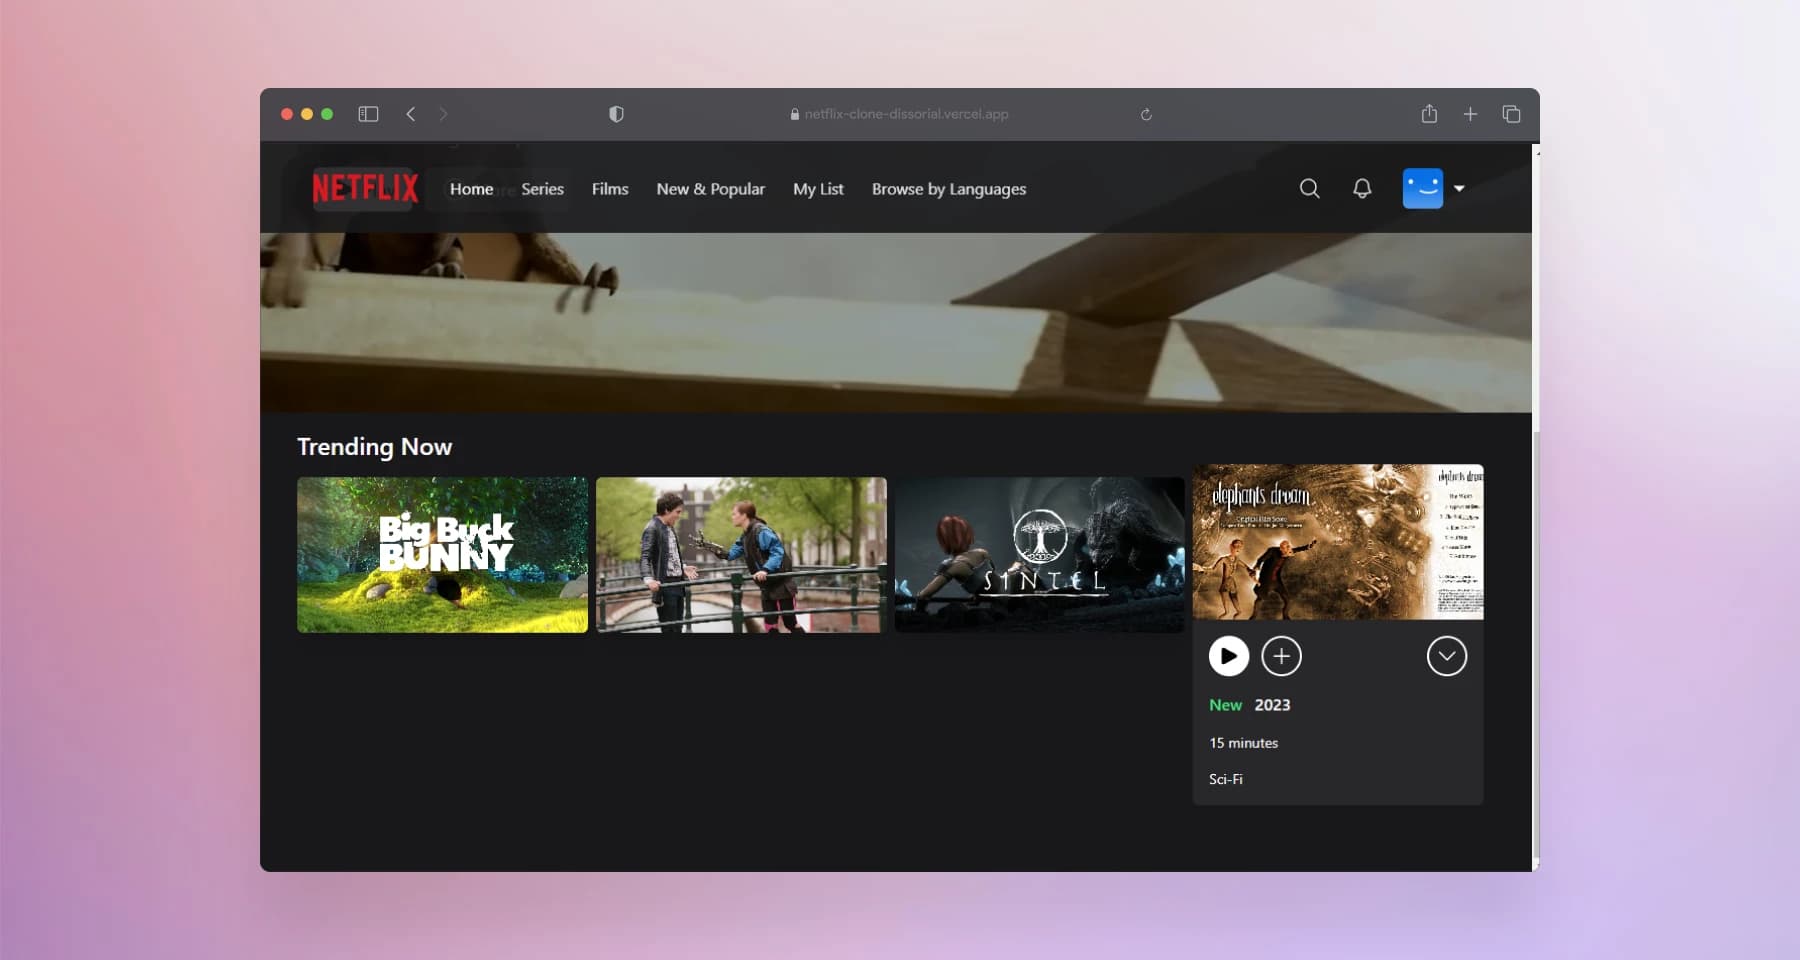
Task: Go forward with Safari forward arrow
Action: (x=443, y=114)
